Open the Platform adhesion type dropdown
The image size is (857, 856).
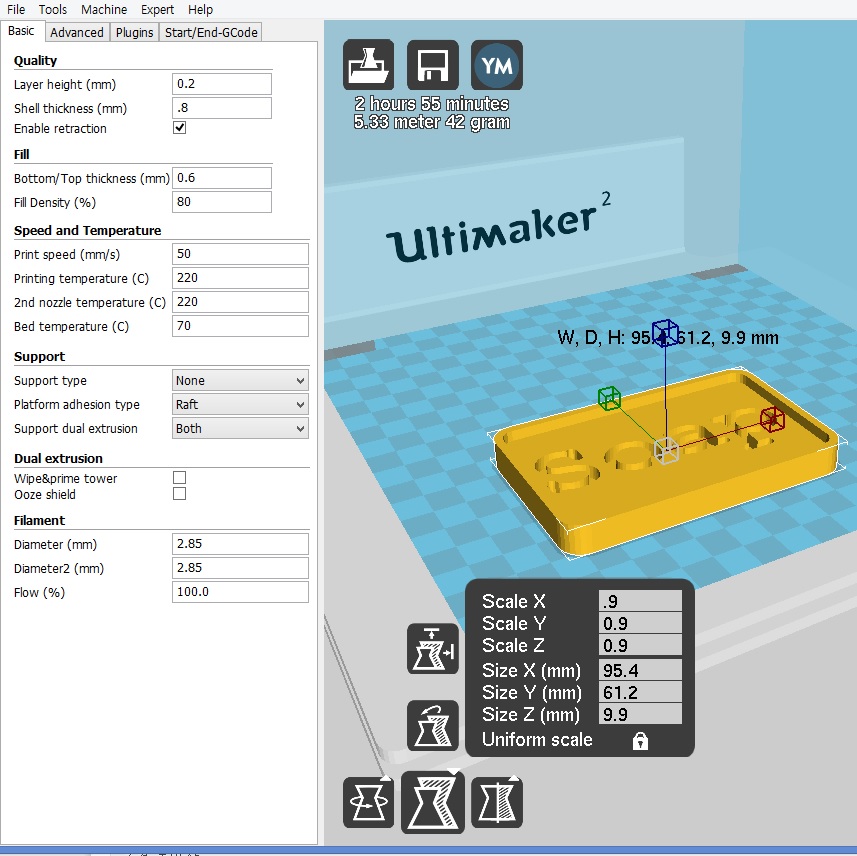[x=240, y=404]
